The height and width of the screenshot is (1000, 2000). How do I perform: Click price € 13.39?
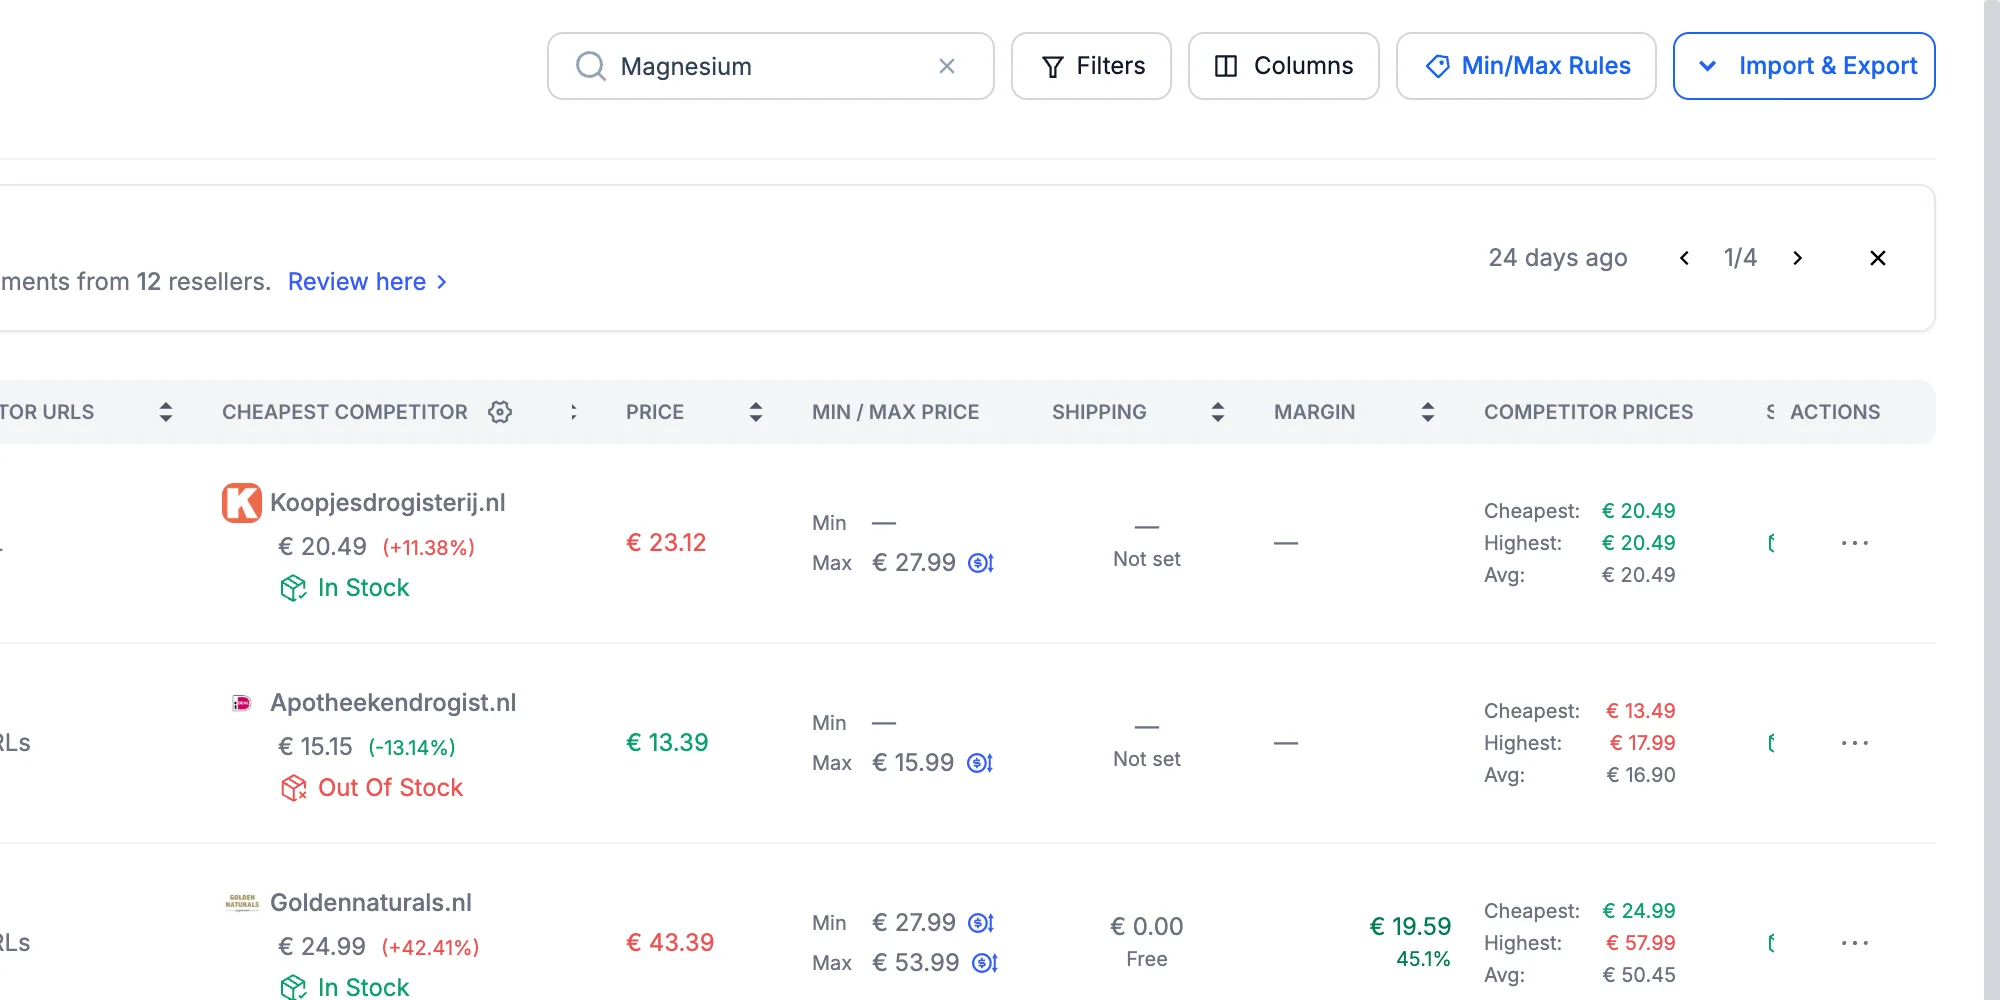point(667,743)
